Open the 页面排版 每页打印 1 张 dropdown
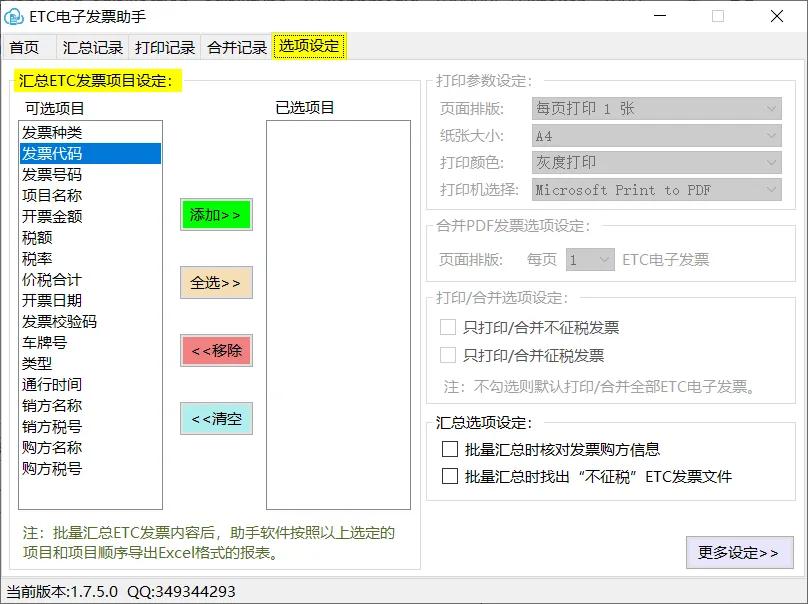Viewport: 808px width, 604px height. coord(656,109)
